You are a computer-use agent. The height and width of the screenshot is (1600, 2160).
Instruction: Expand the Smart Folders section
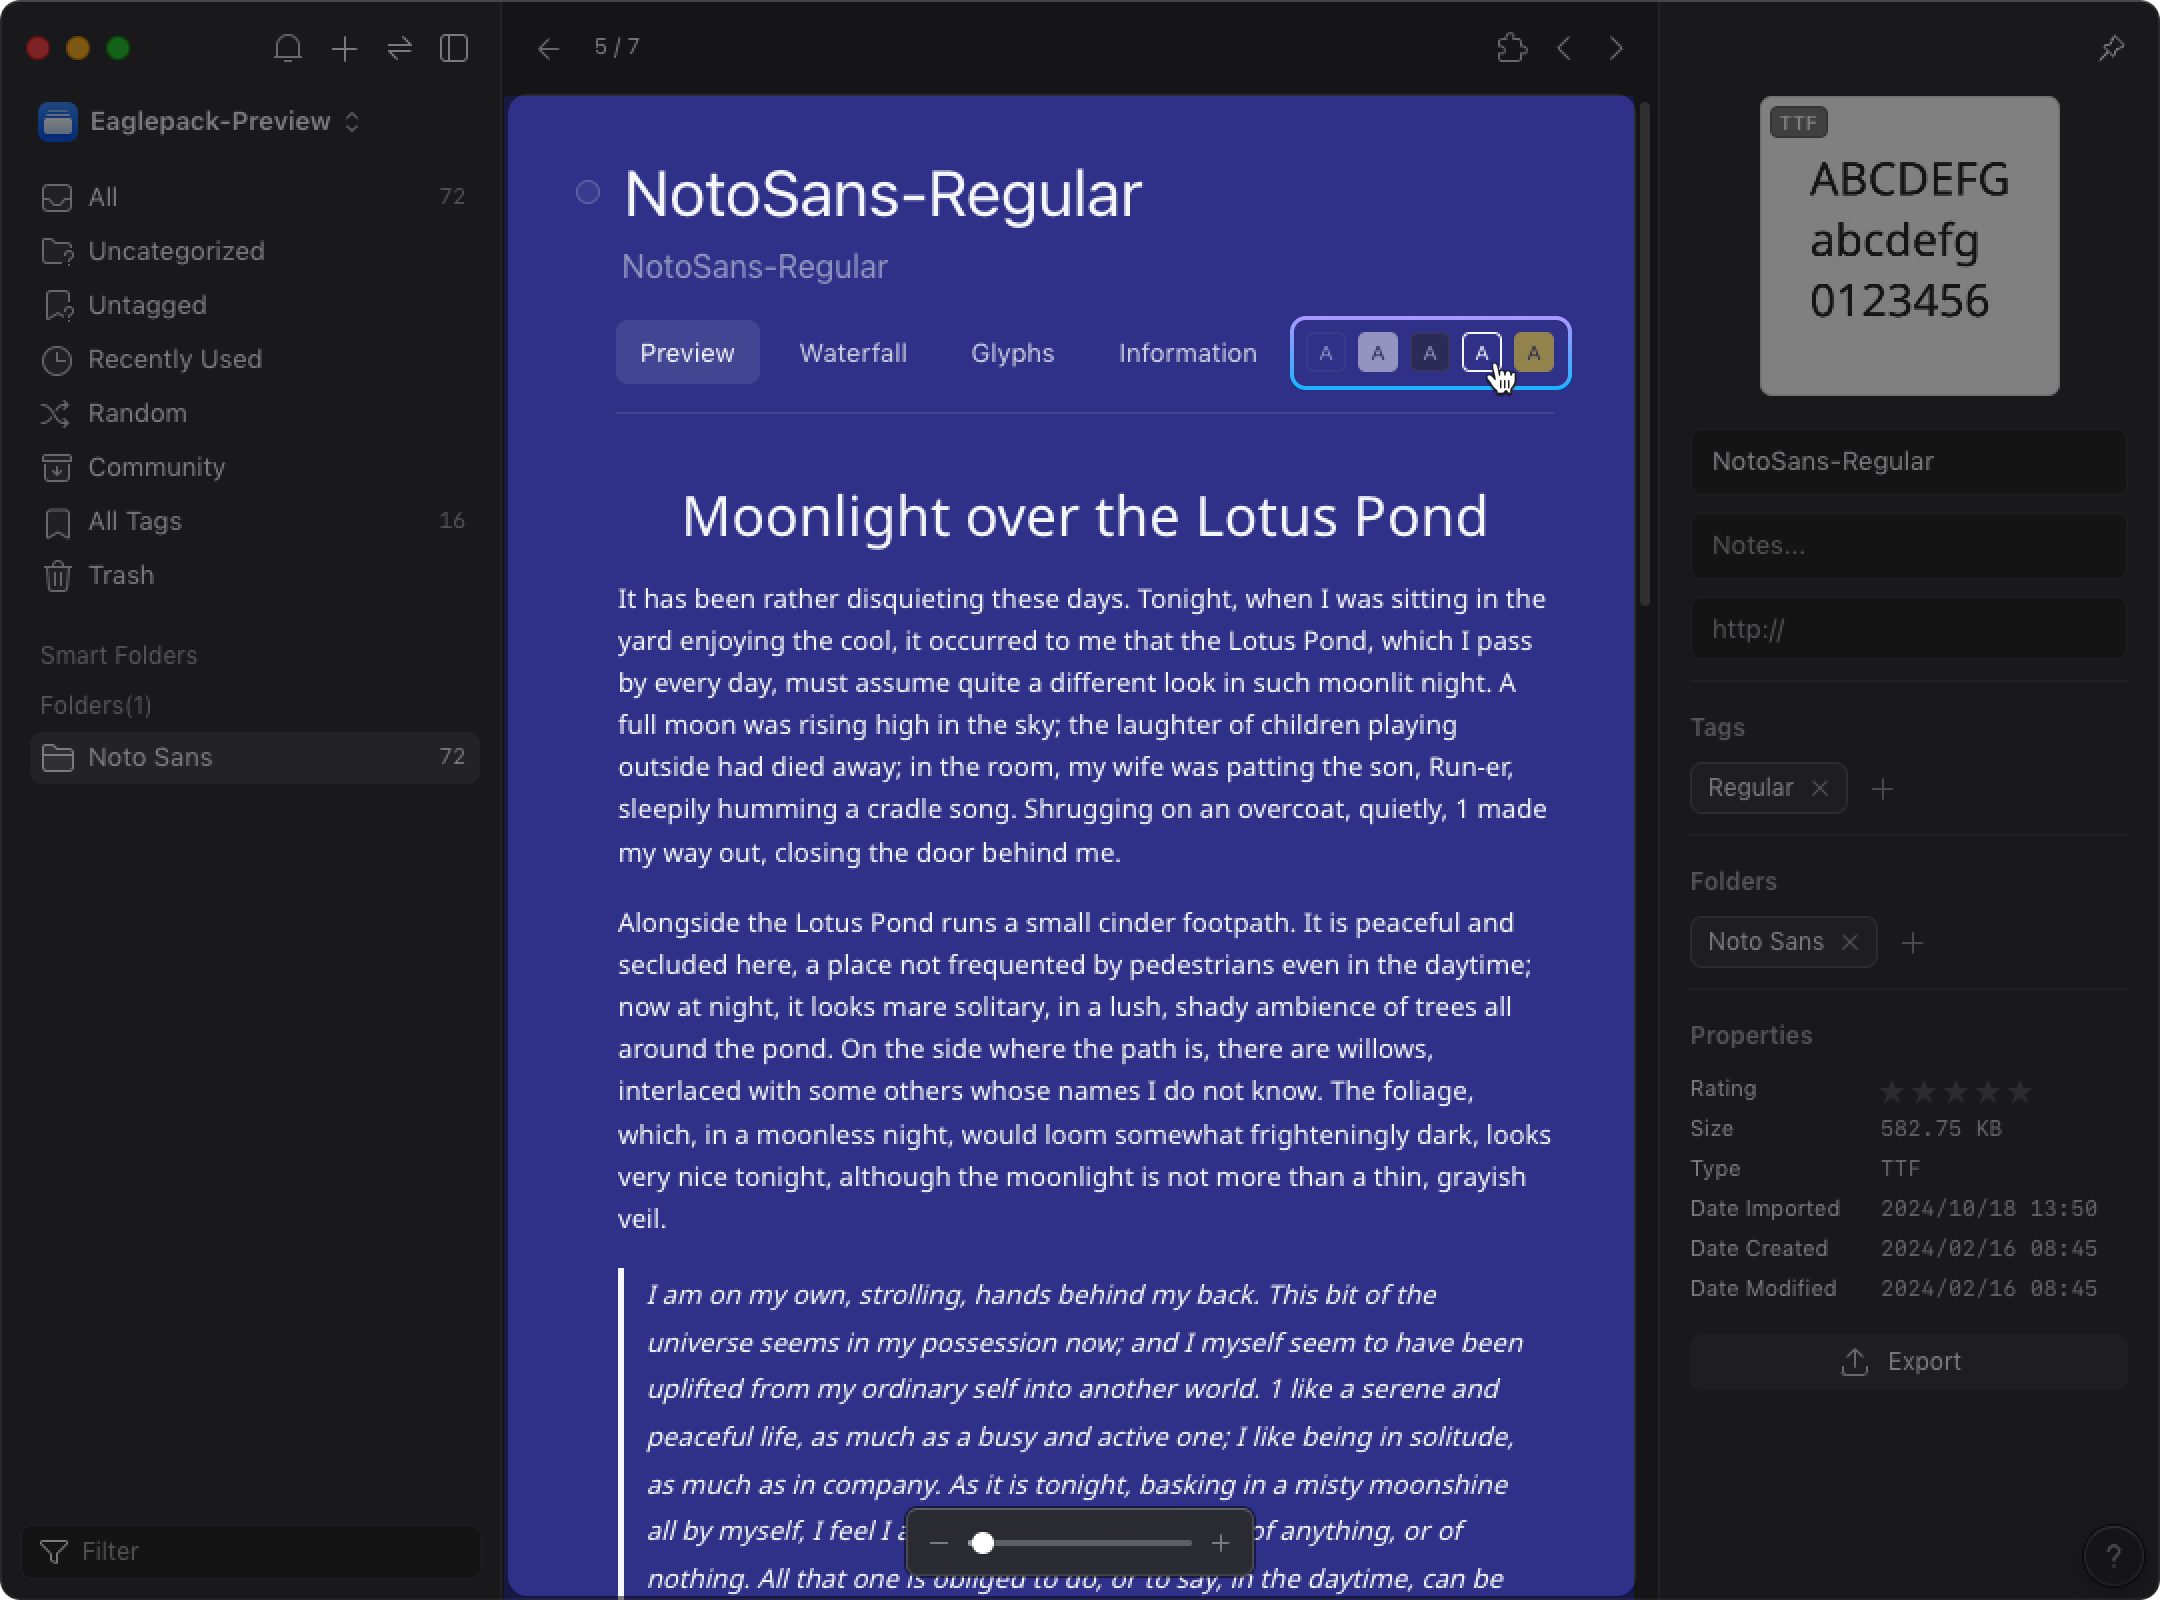point(118,655)
